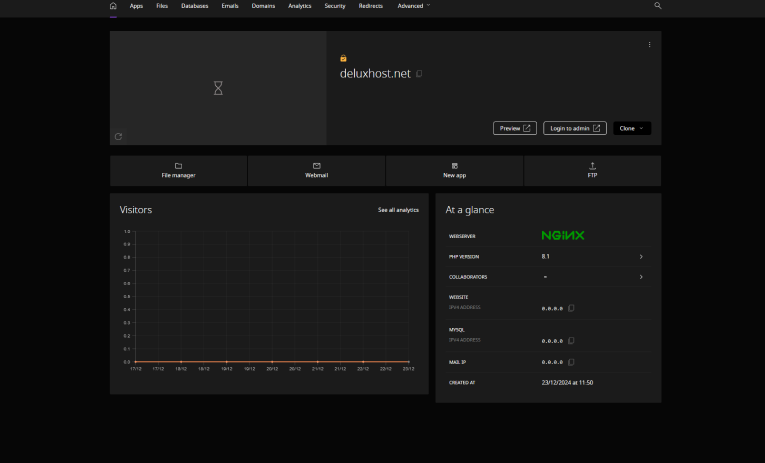Go to the Apps menu

point(136,6)
